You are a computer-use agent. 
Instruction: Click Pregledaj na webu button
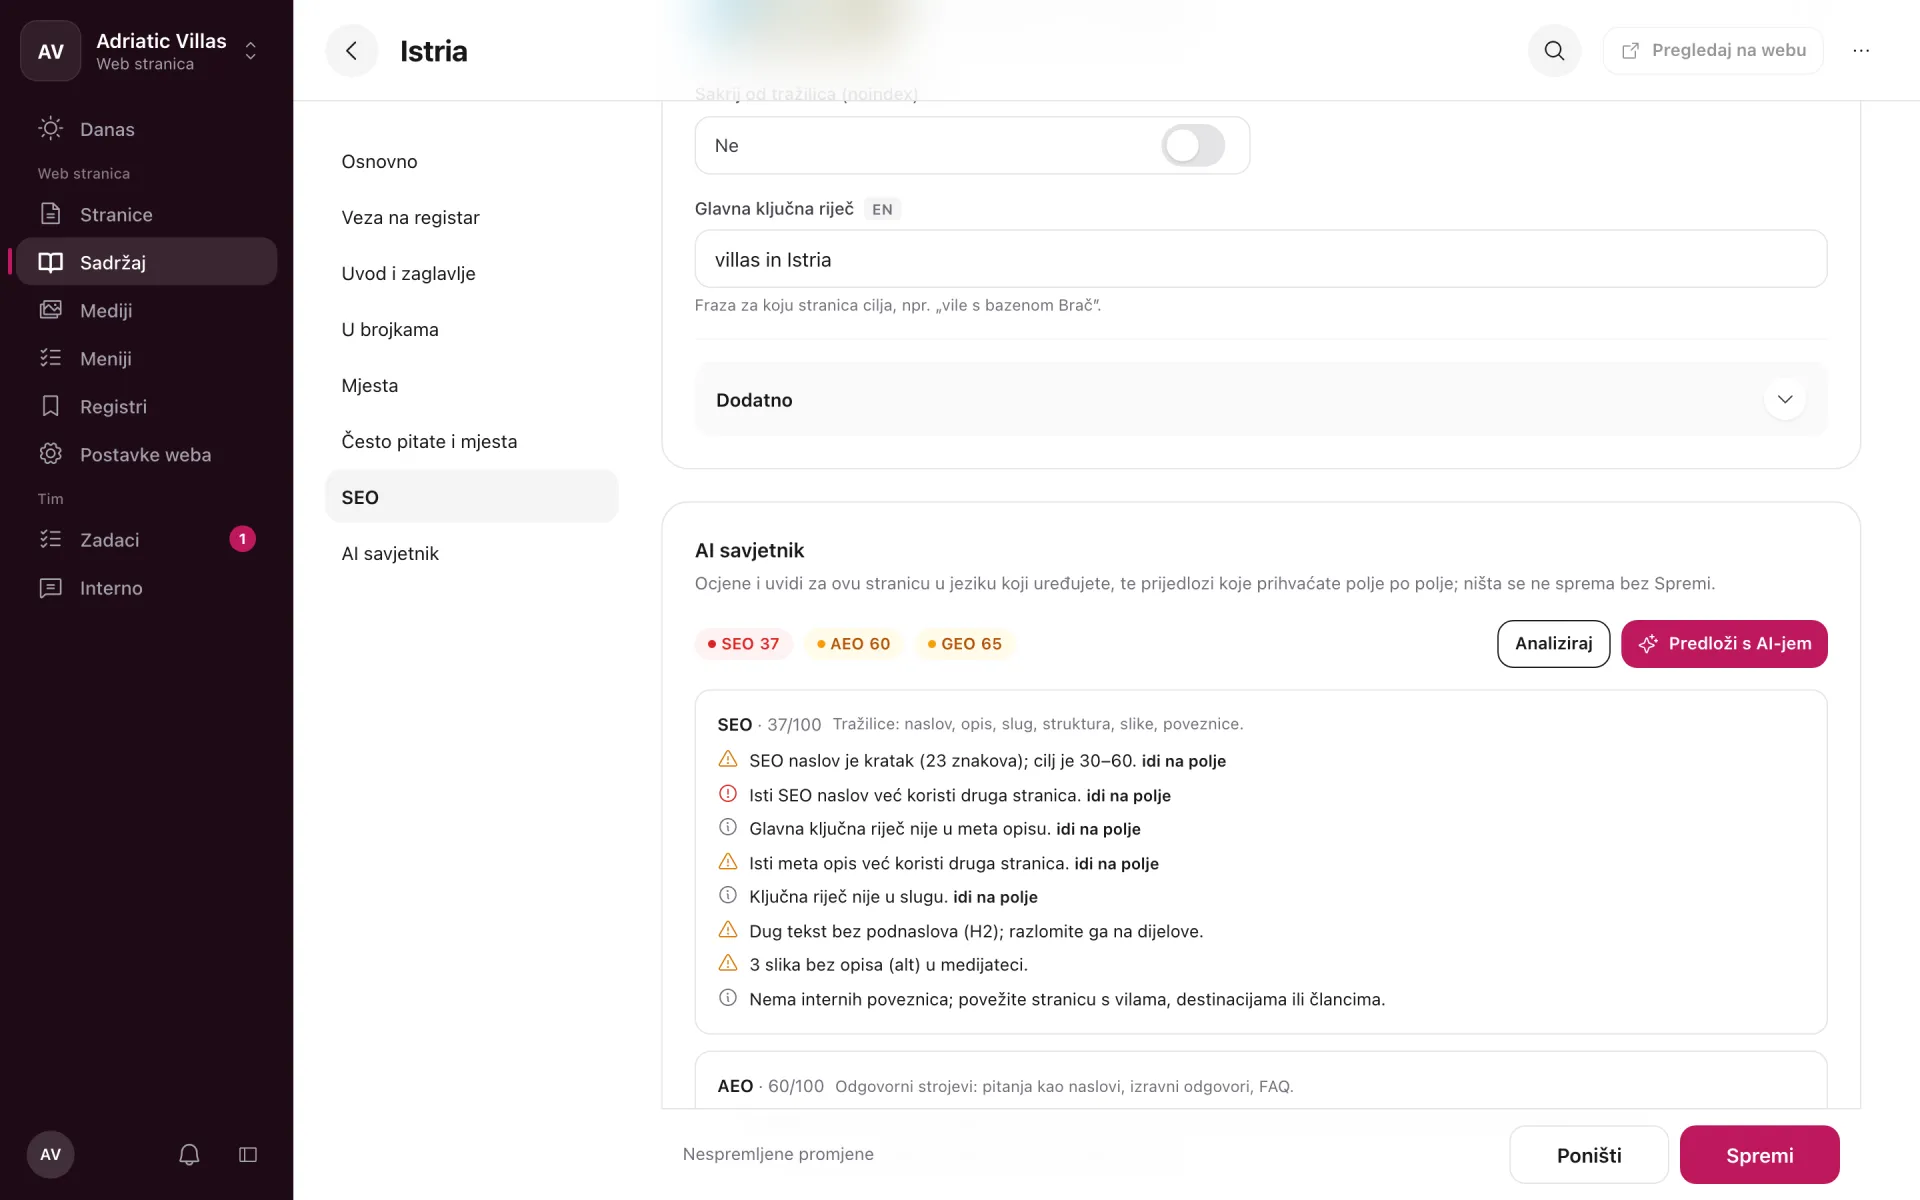pos(1713,51)
